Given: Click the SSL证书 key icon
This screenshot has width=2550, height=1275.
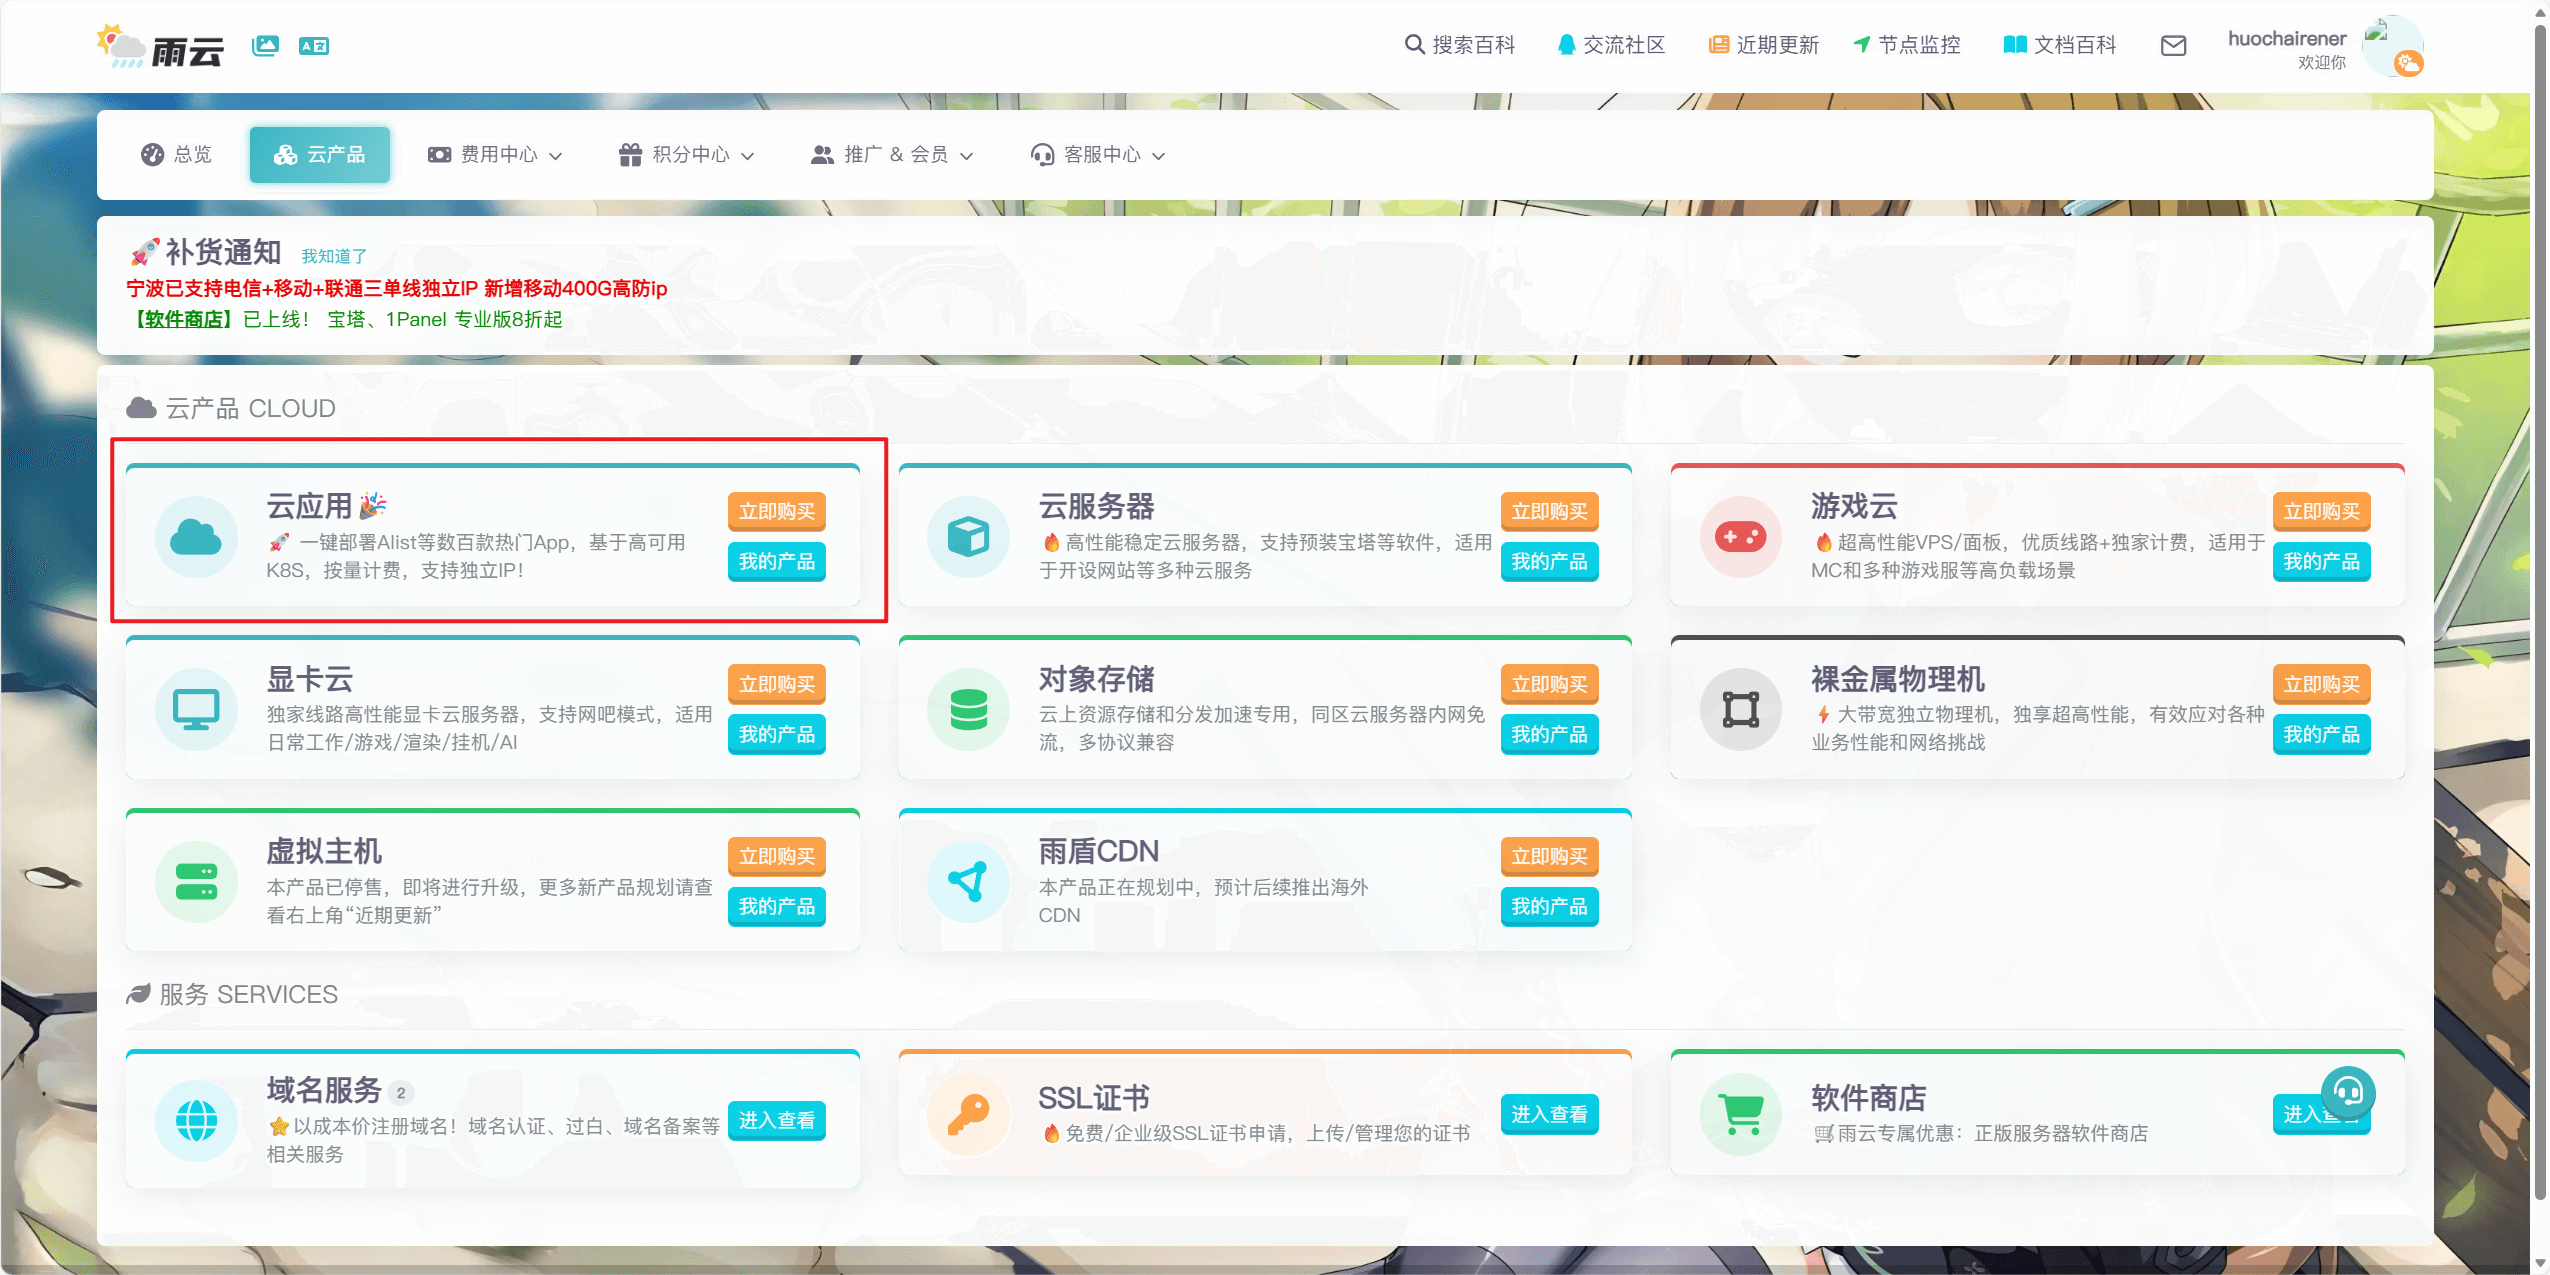Looking at the screenshot, I should [x=968, y=1115].
